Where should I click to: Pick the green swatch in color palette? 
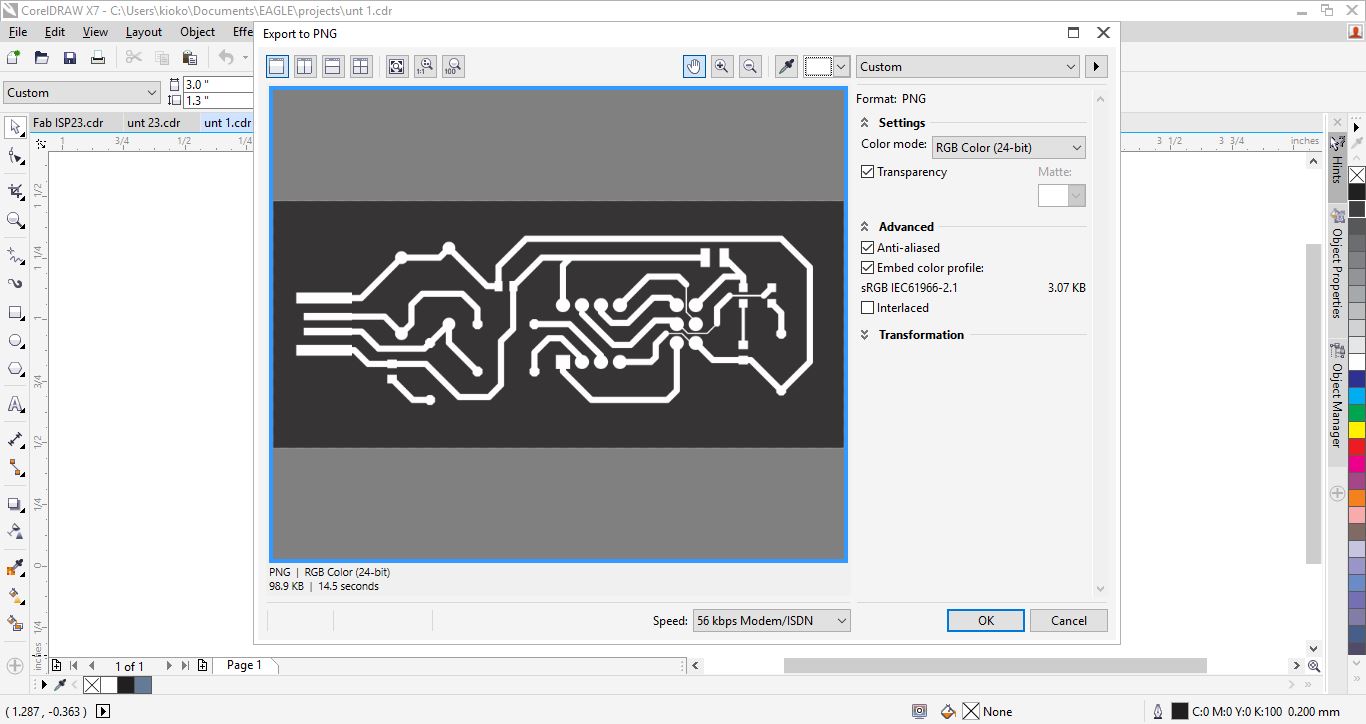click(1356, 412)
